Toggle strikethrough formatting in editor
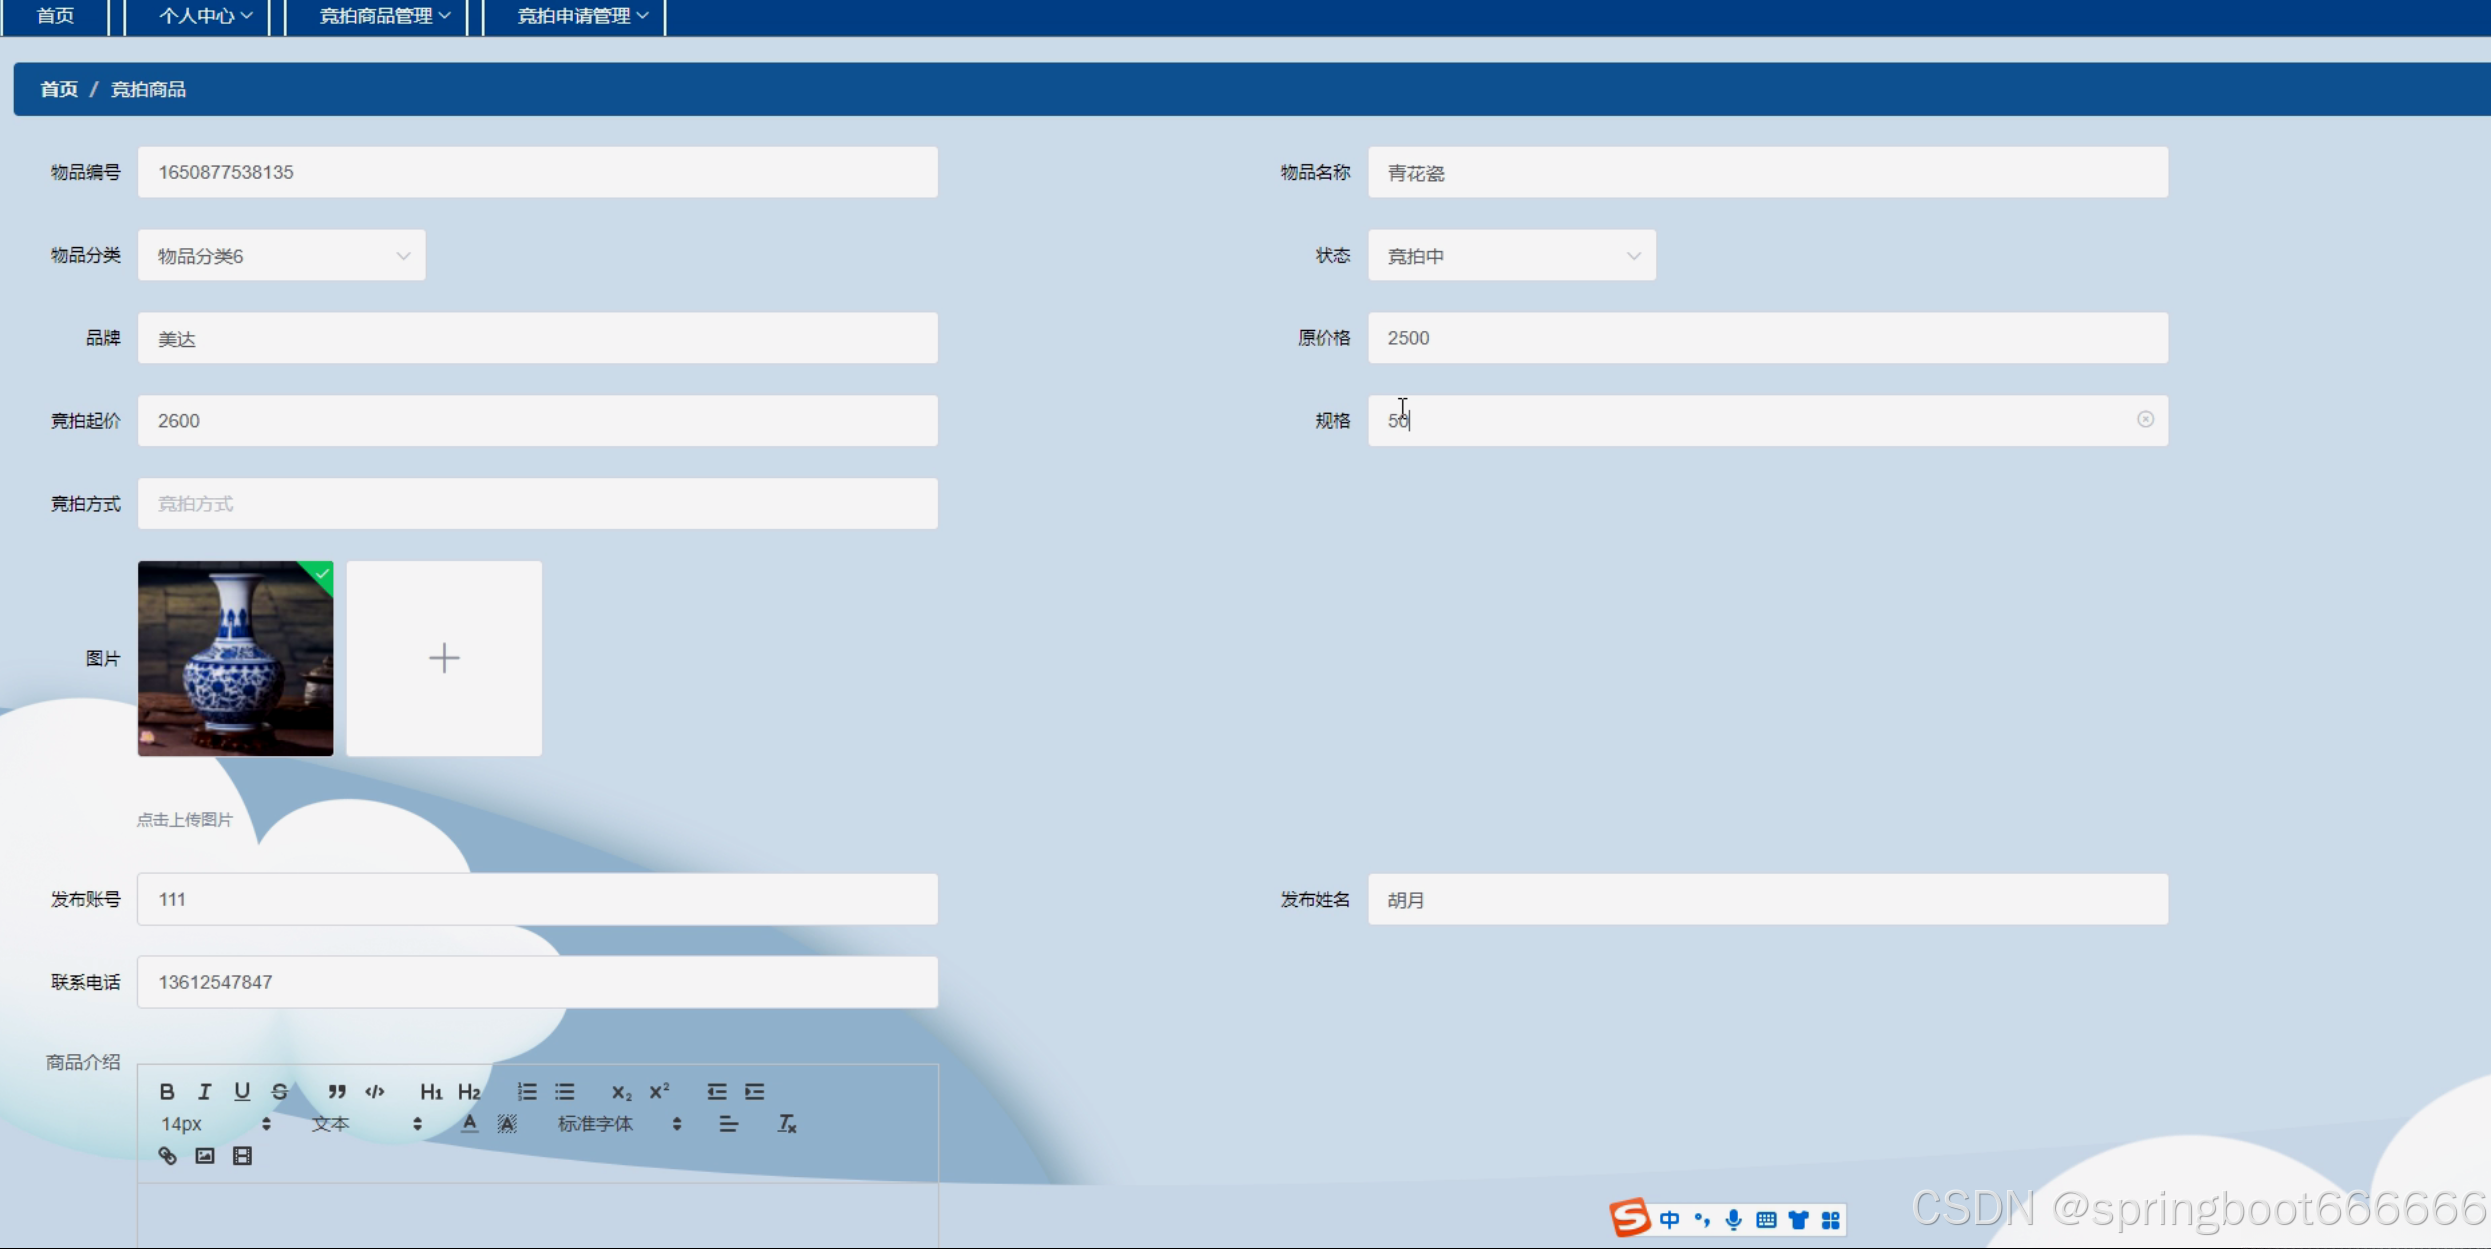The image size is (2491, 1249). 280,1091
